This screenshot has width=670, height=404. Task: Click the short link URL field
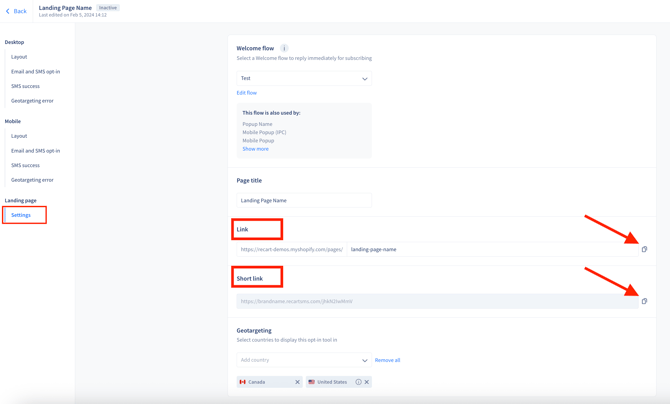pos(436,301)
